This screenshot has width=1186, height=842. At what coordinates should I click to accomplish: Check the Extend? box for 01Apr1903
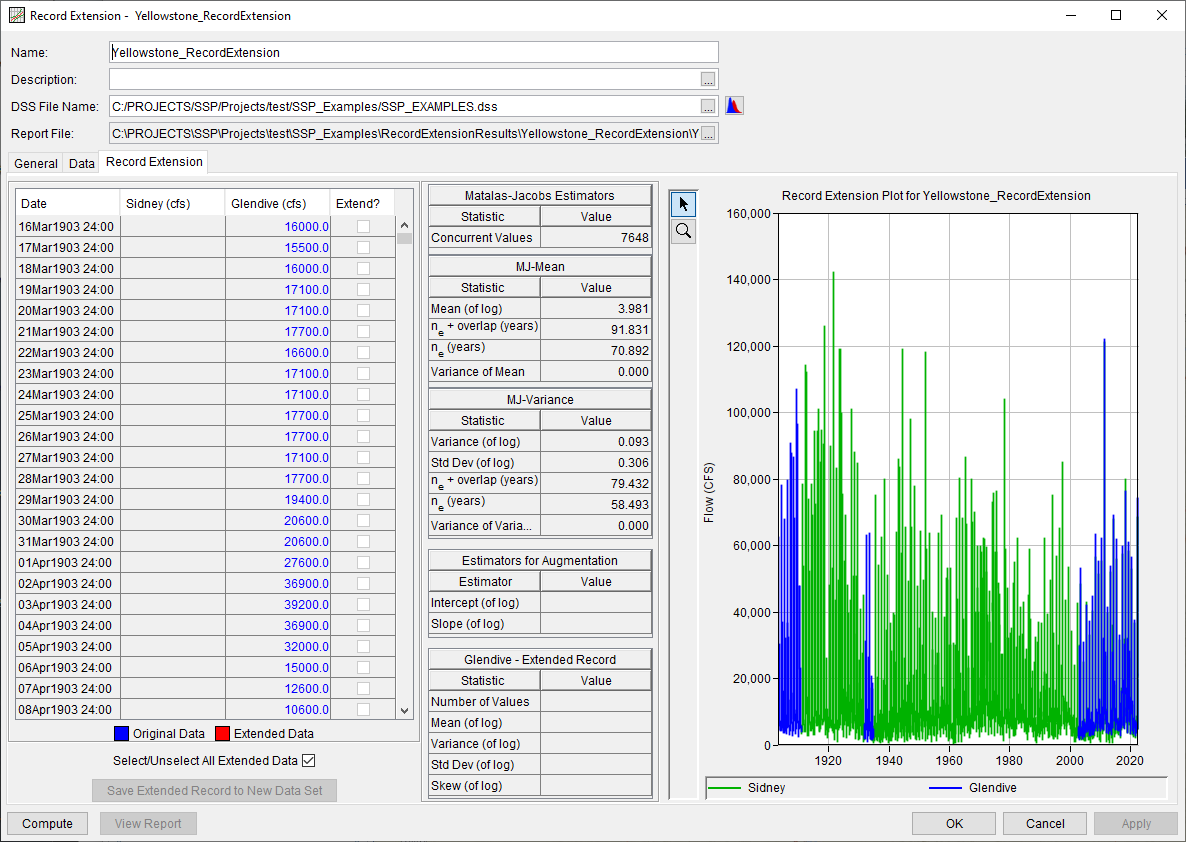[363, 562]
